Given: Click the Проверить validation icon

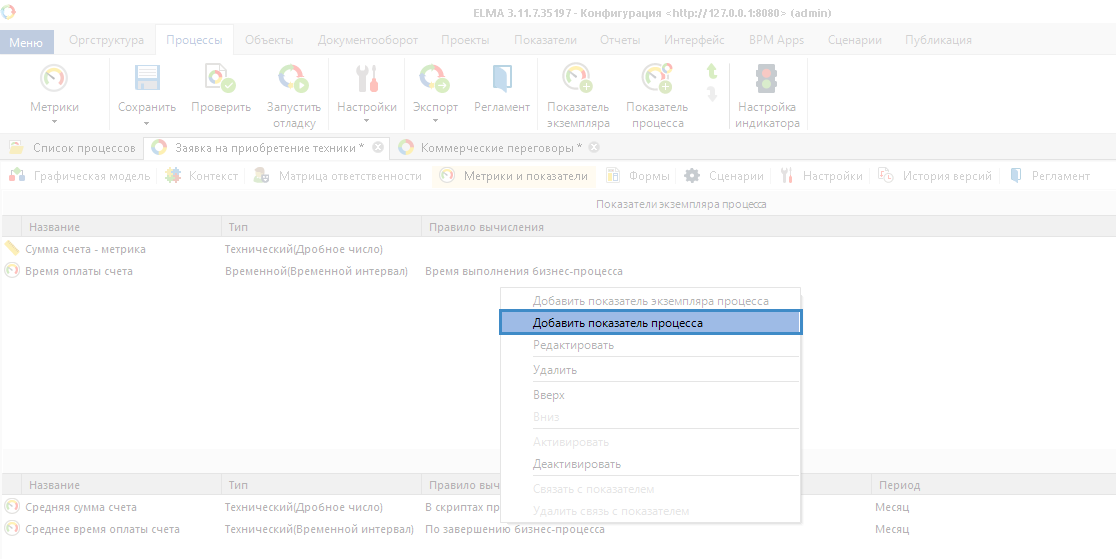Looking at the screenshot, I should point(220,80).
